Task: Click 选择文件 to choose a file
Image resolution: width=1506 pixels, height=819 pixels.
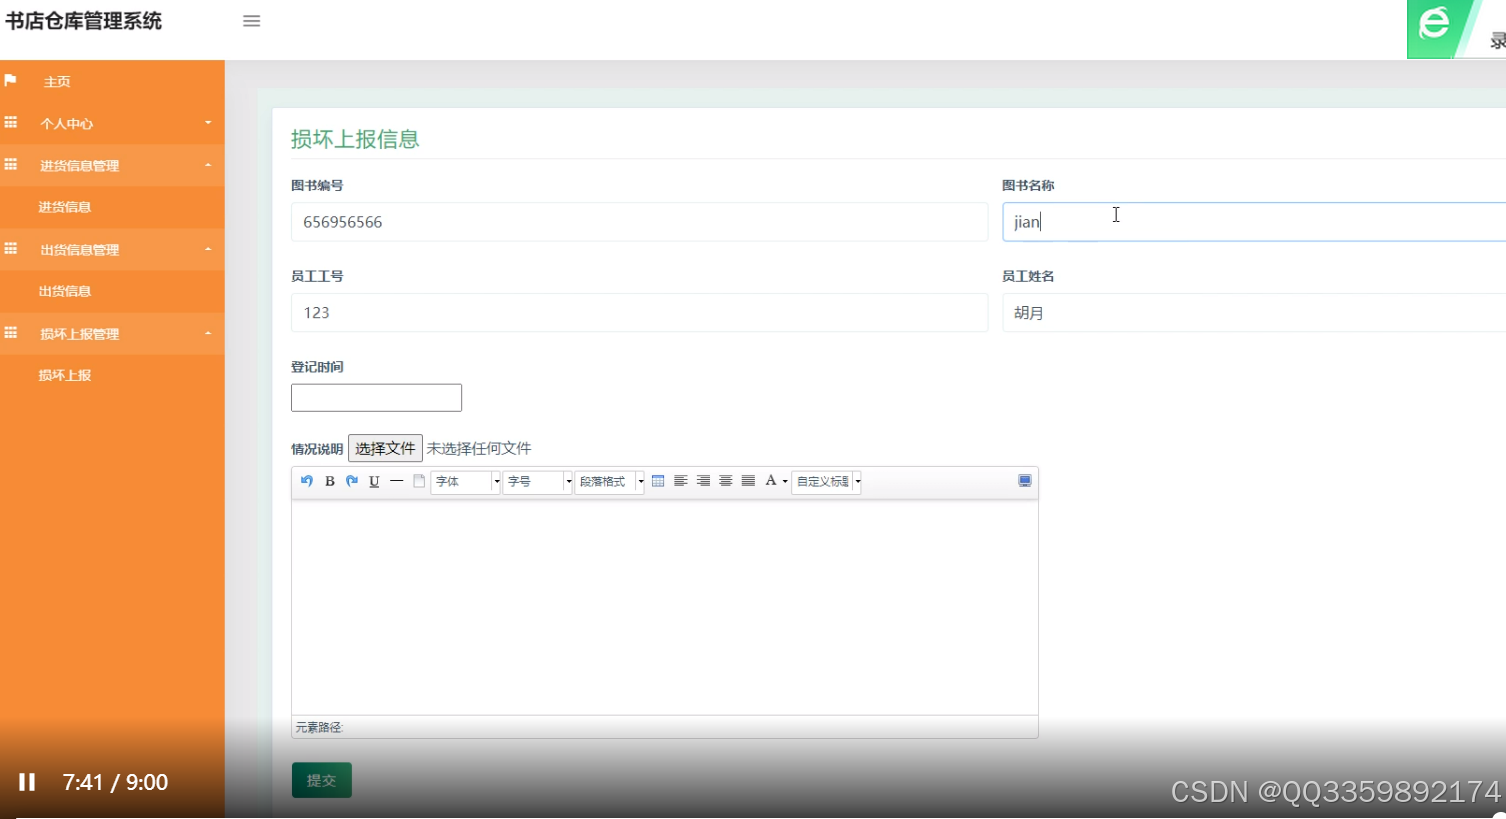Action: pyautogui.click(x=385, y=448)
